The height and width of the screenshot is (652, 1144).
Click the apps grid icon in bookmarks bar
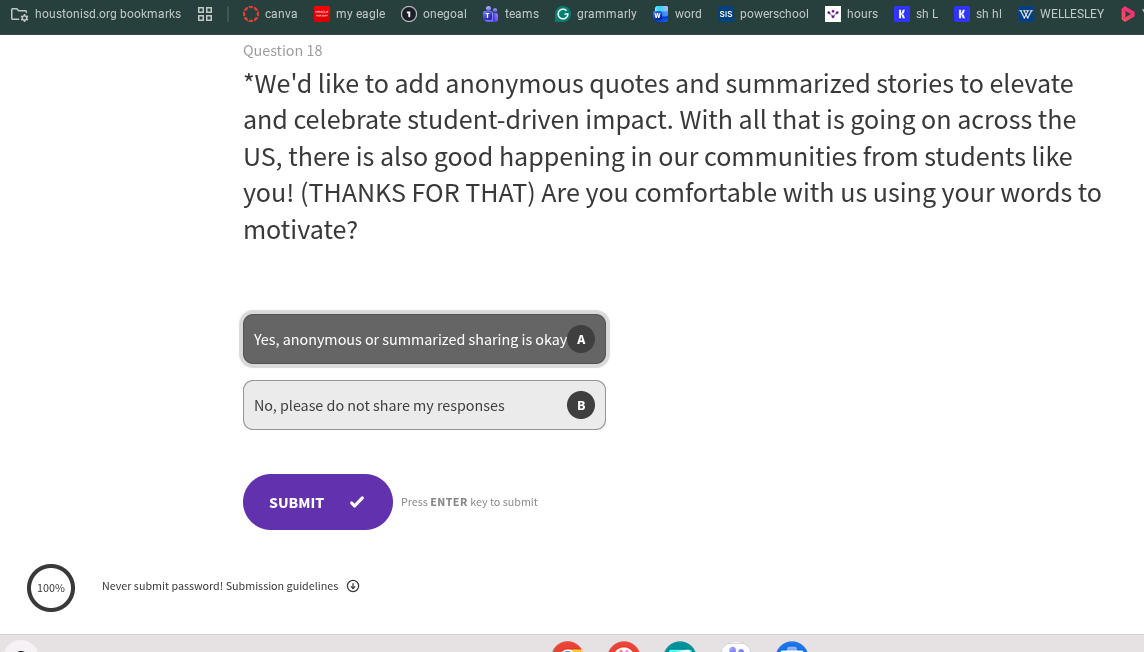(x=205, y=14)
